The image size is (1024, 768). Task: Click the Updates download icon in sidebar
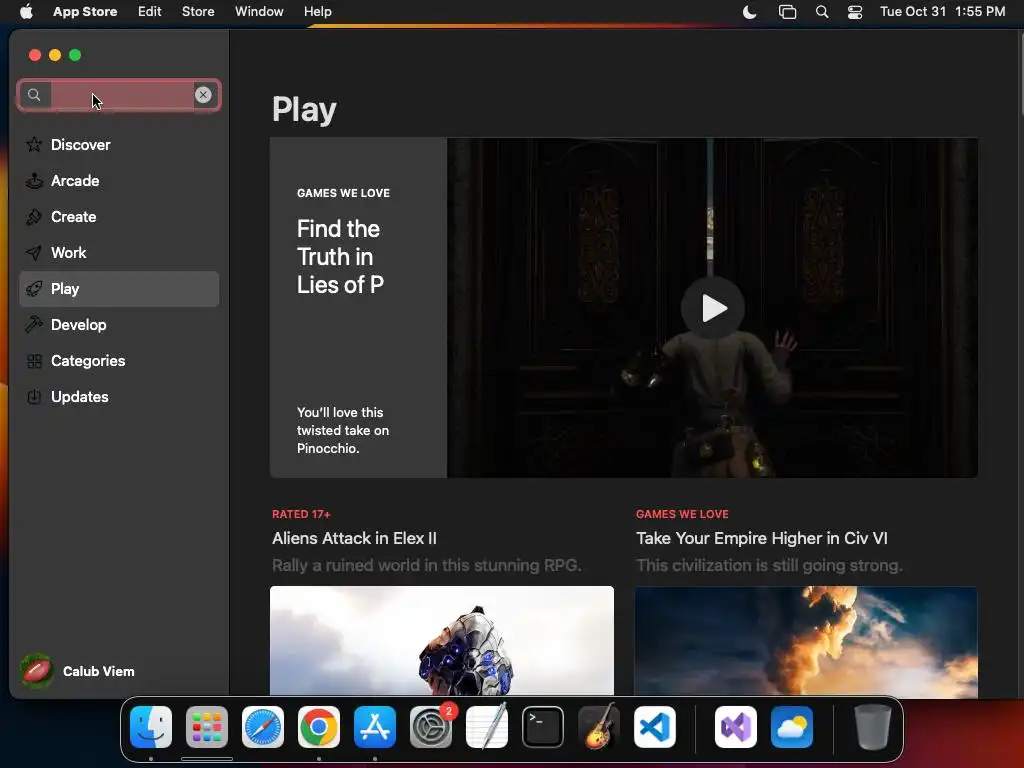pos(34,396)
